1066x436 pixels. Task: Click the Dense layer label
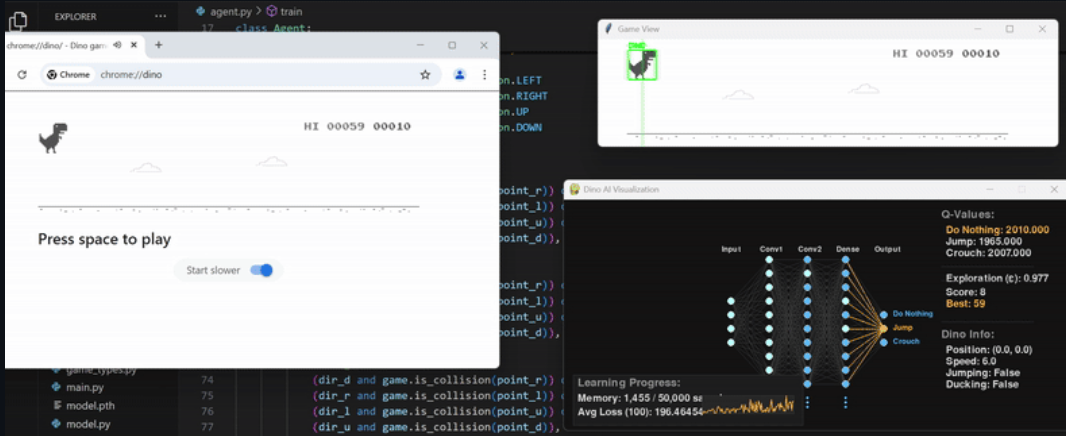tap(847, 250)
